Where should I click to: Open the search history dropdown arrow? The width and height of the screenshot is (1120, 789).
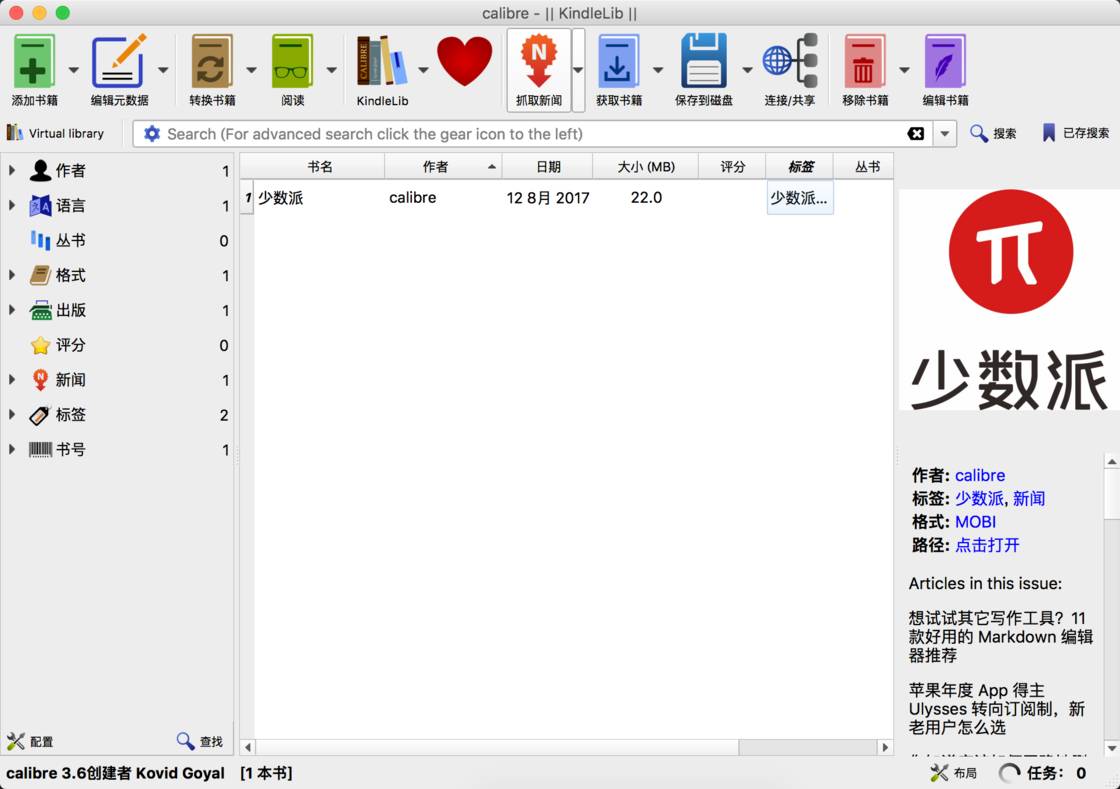click(945, 134)
